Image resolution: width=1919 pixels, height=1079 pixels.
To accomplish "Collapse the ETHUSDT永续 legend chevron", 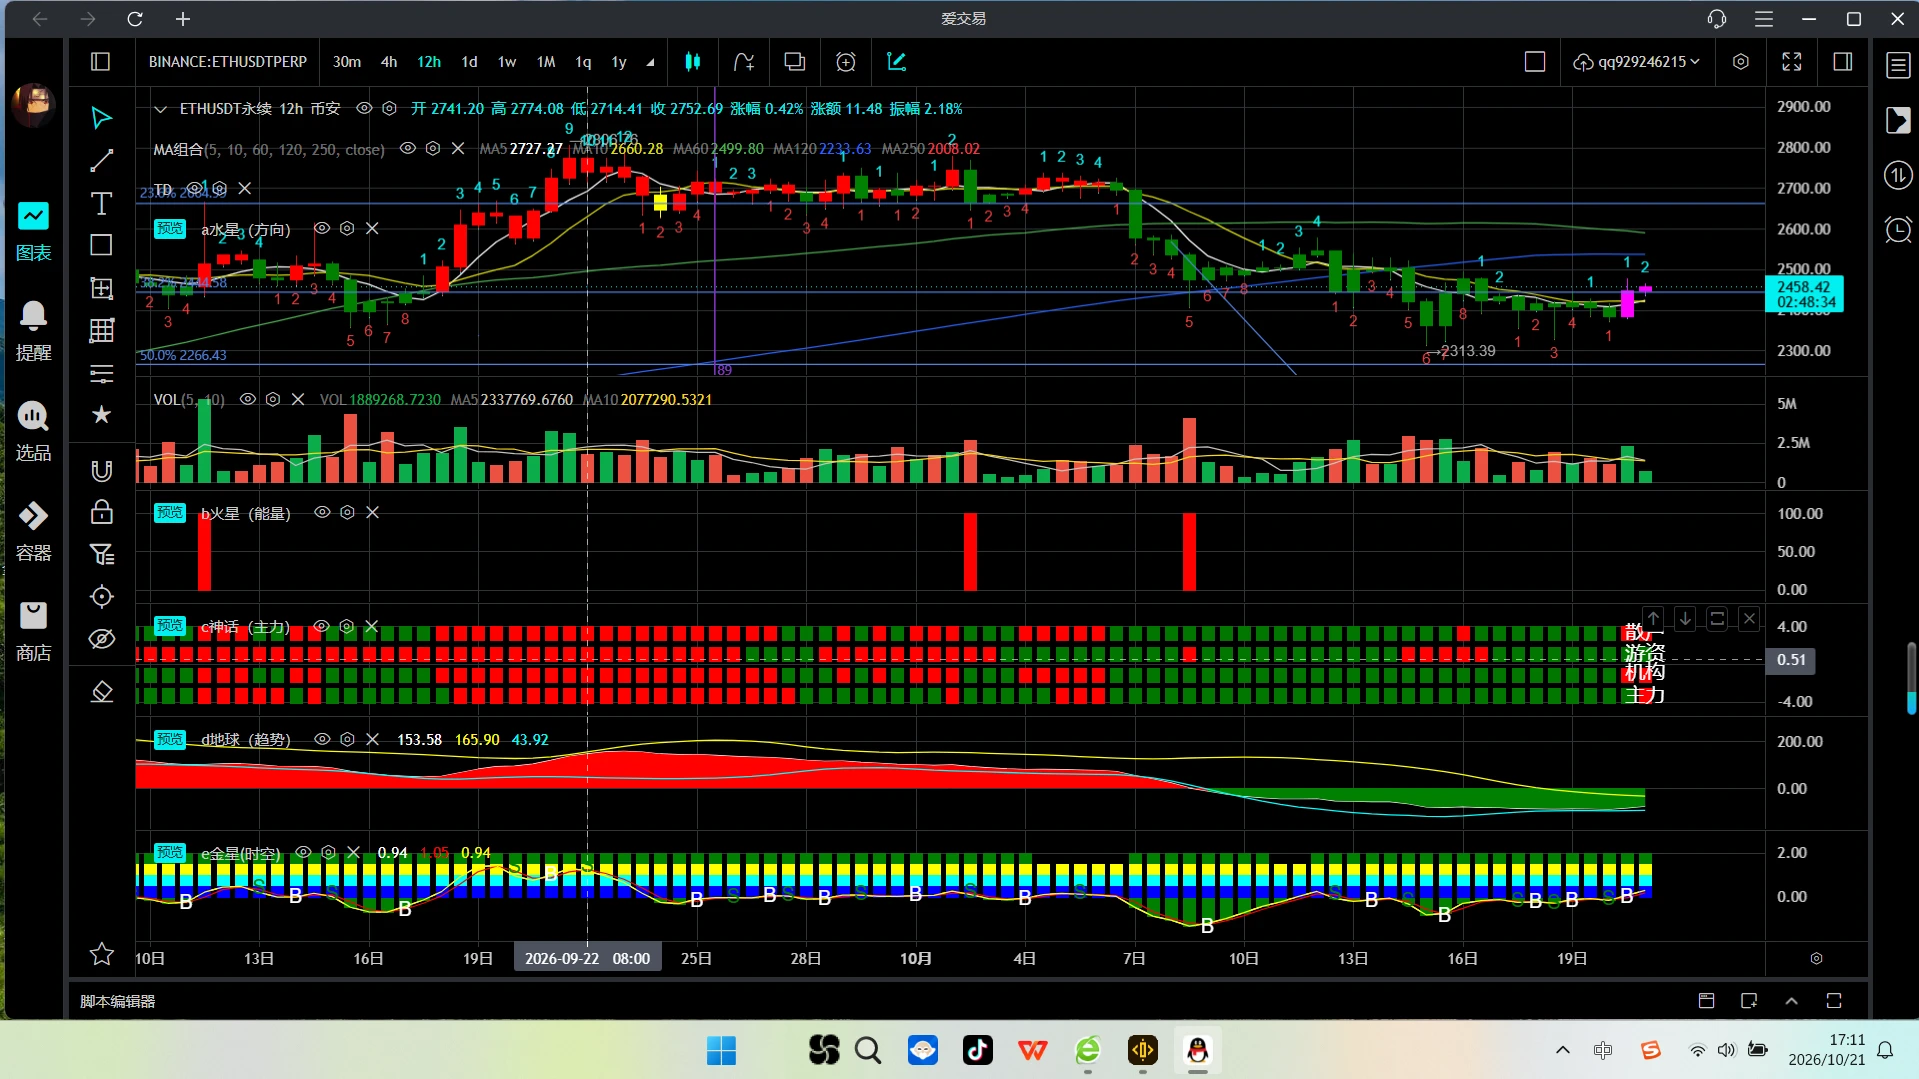I will (160, 109).
